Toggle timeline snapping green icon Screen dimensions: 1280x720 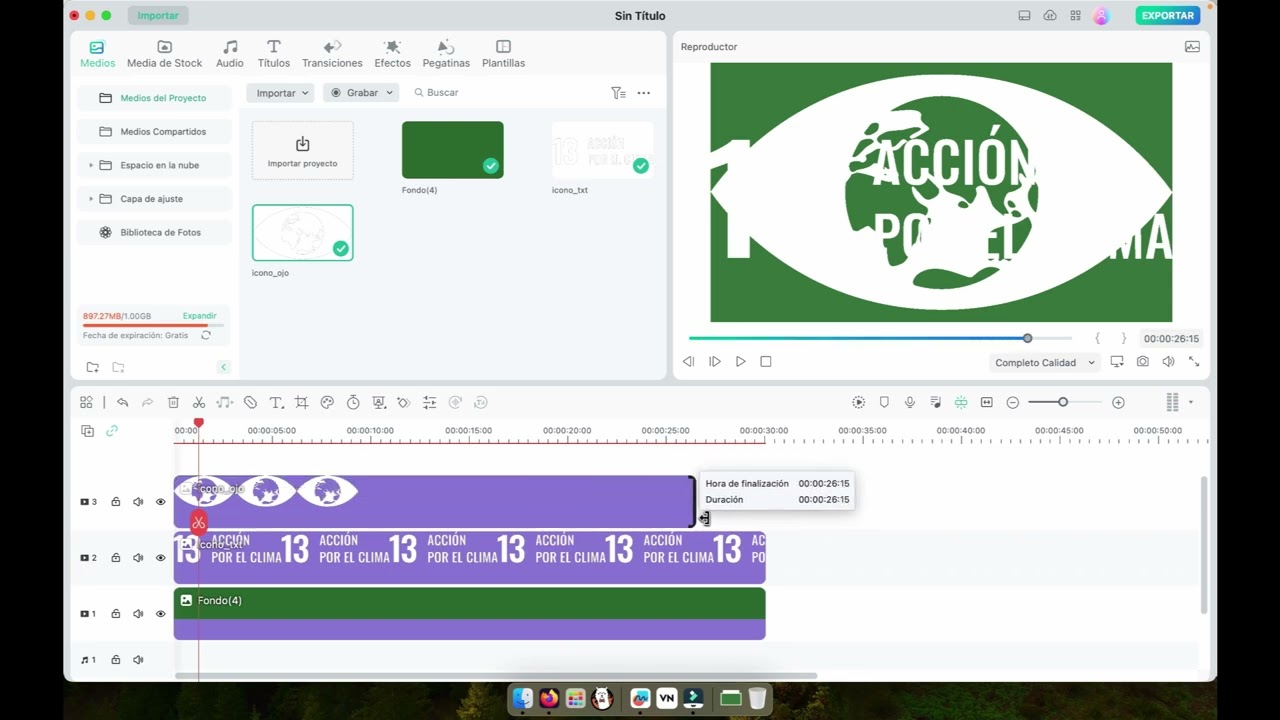[x=960, y=402]
